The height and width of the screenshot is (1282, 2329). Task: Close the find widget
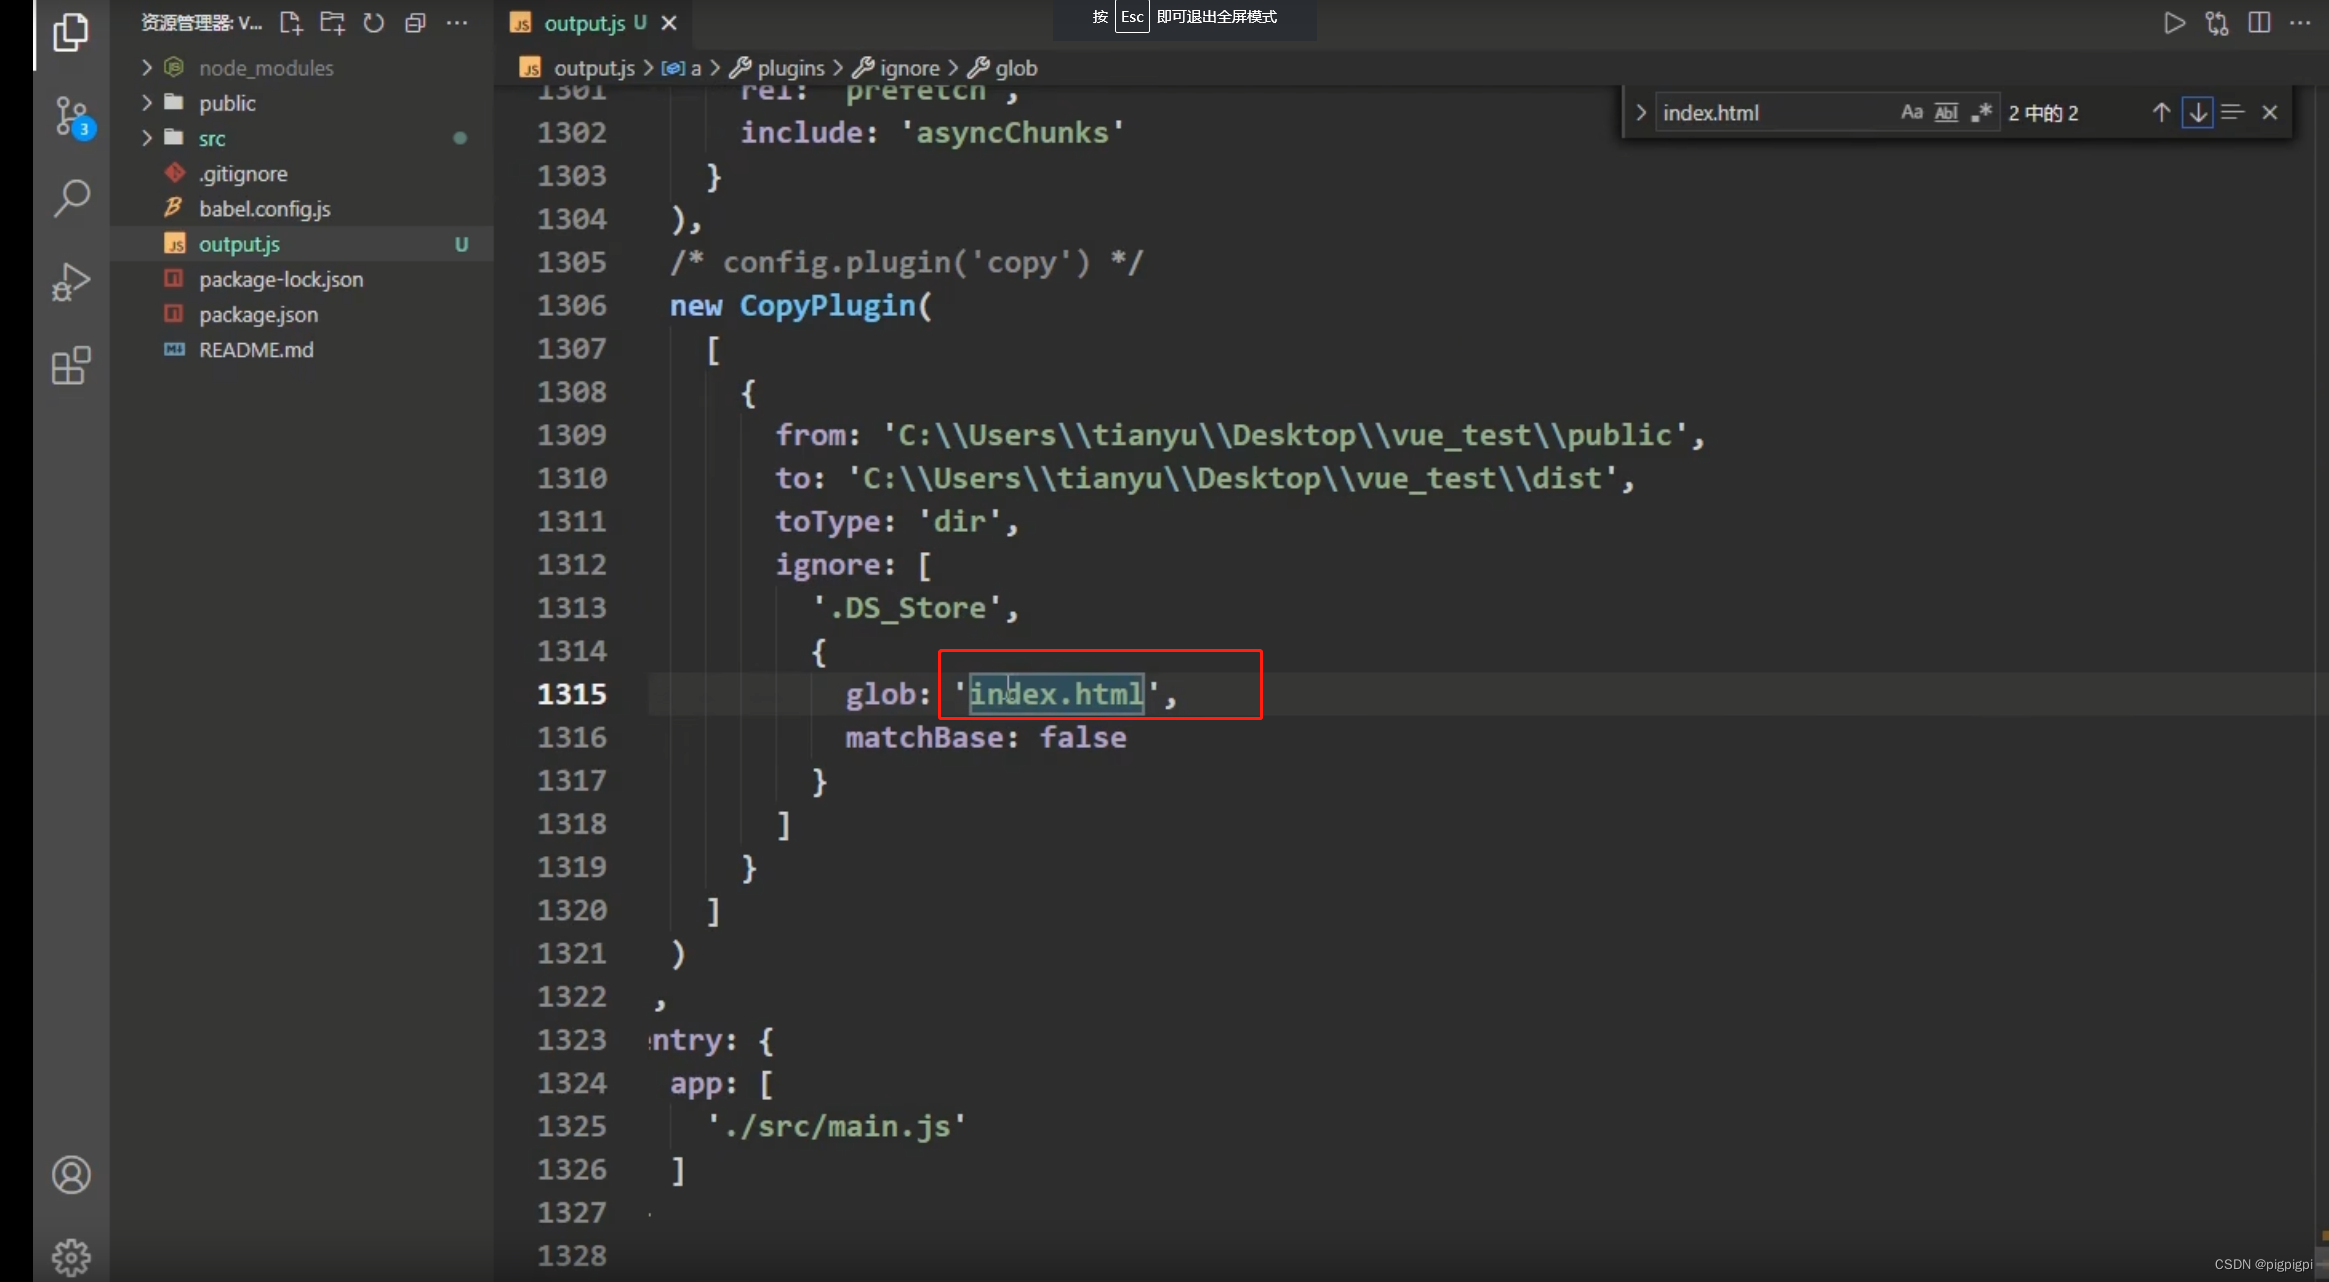tap(2270, 112)
